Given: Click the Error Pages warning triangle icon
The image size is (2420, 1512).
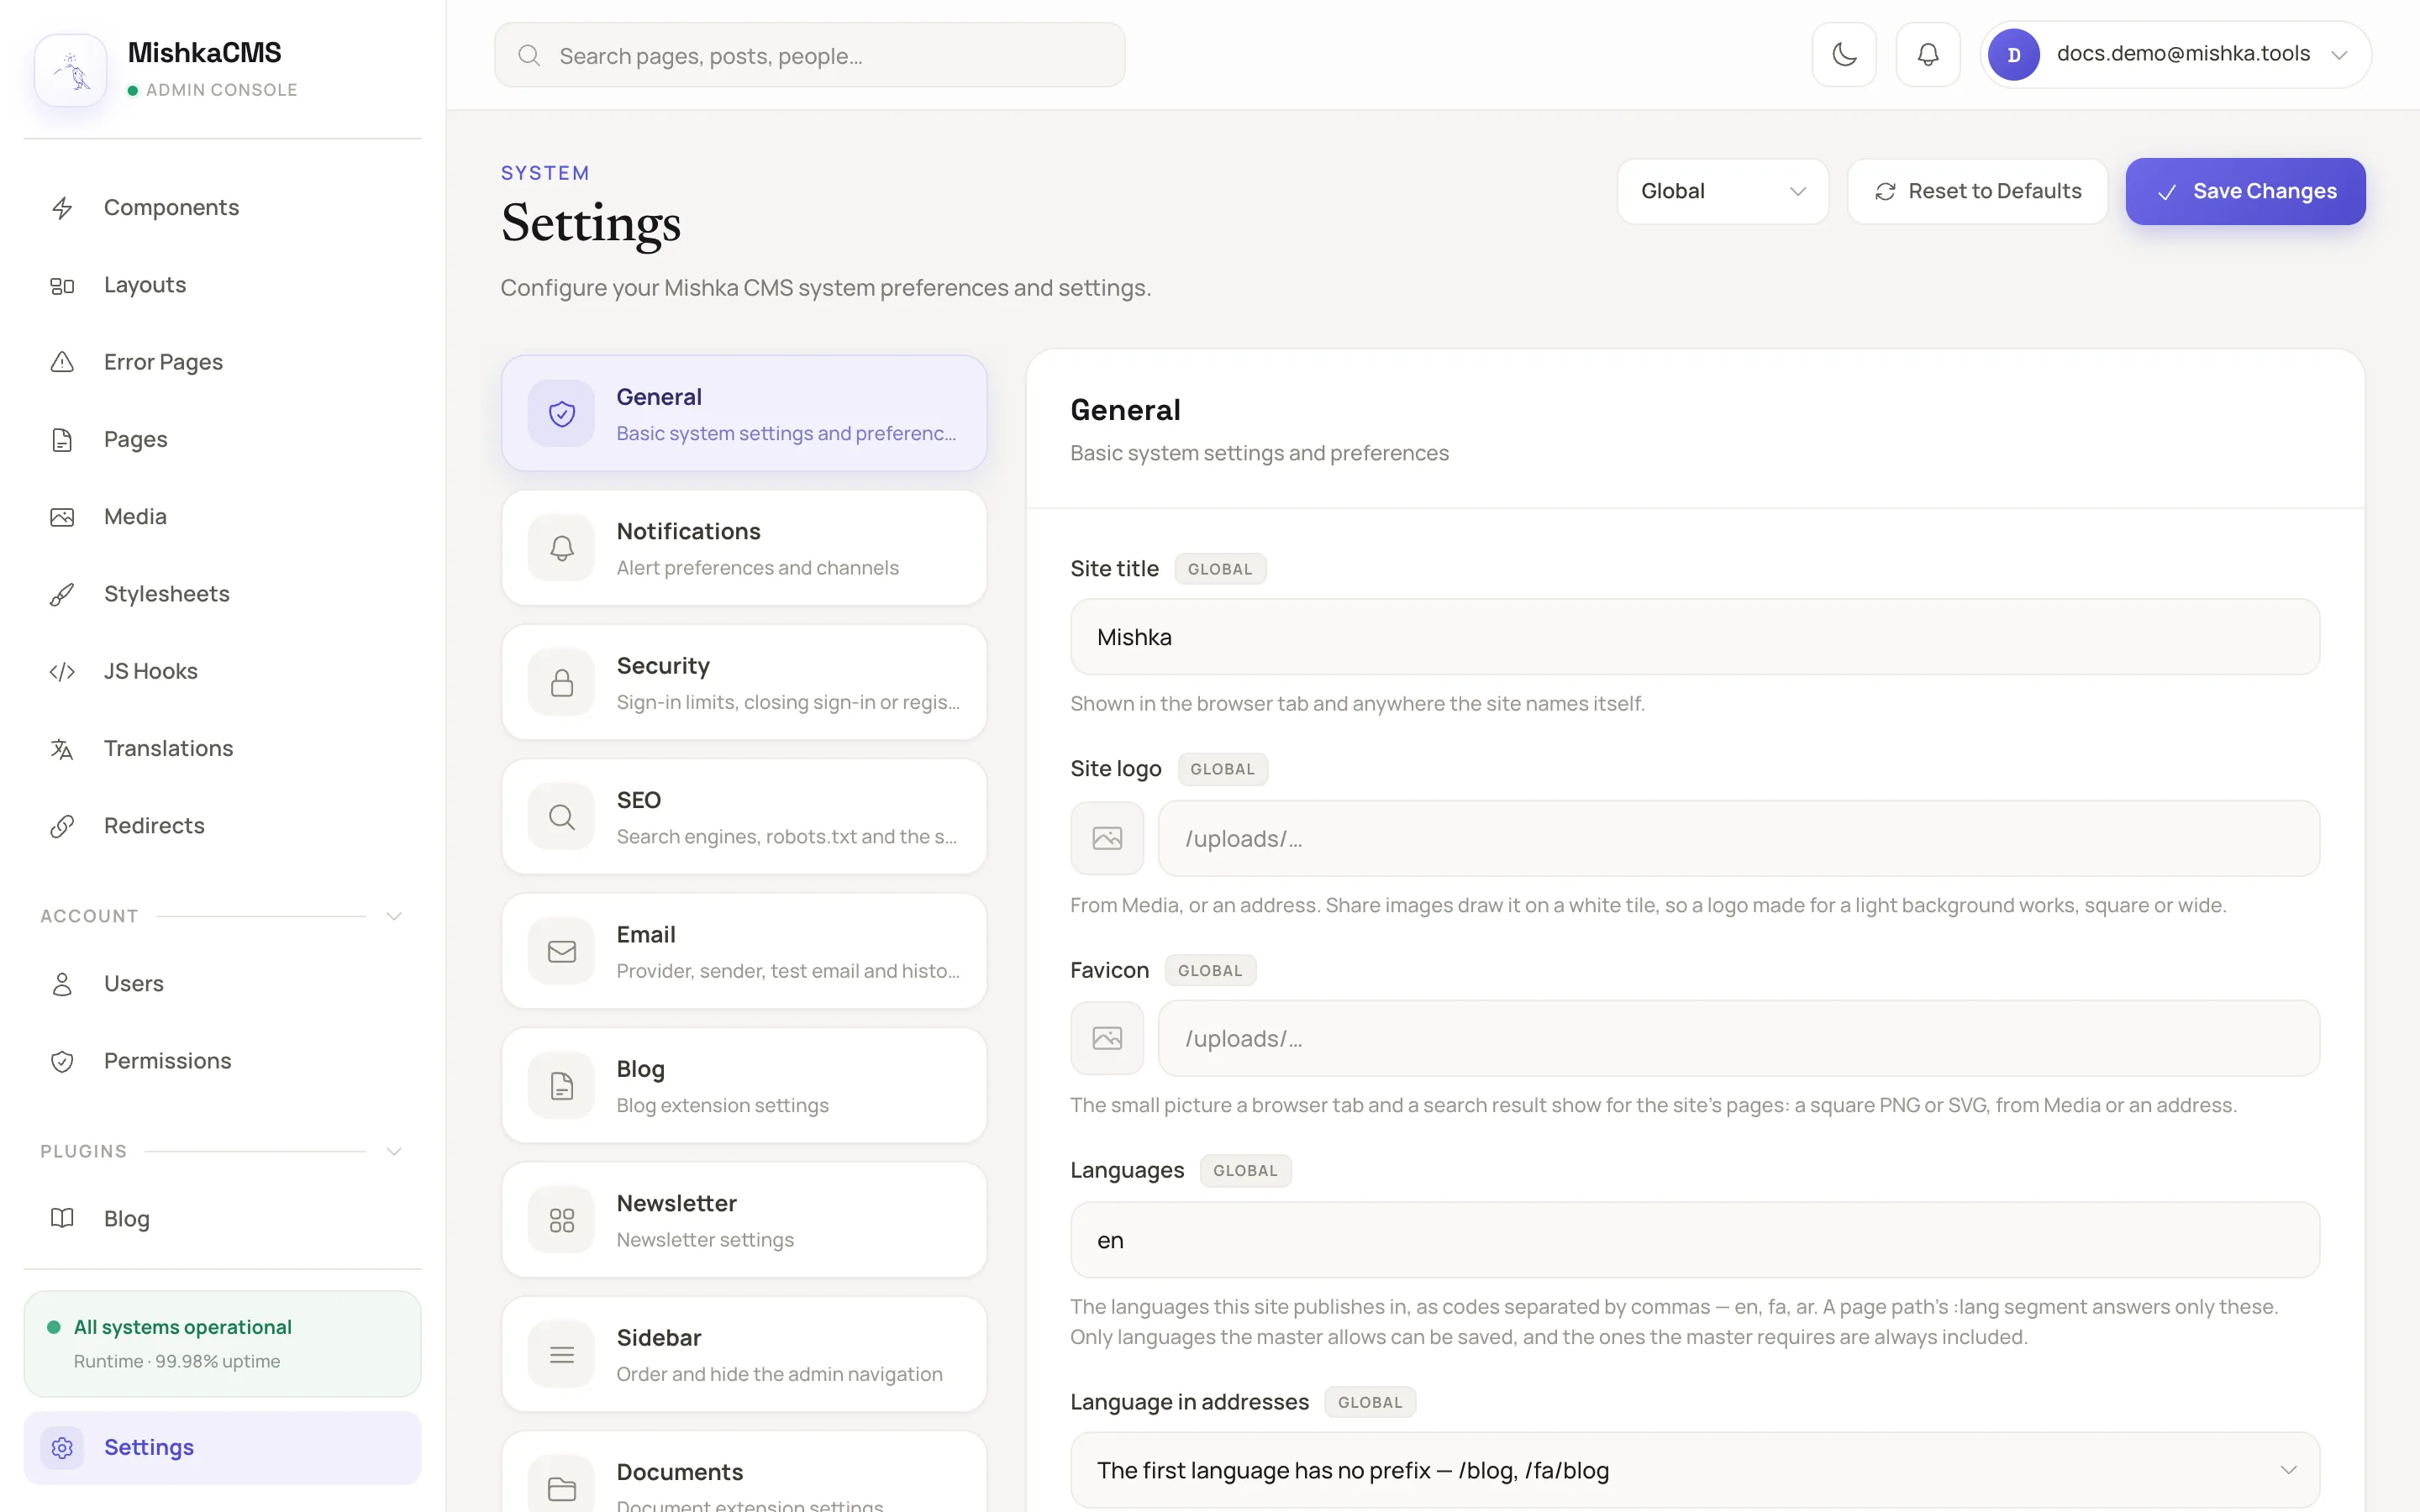Looking at the screenshot, I should (x=62, y=362).
